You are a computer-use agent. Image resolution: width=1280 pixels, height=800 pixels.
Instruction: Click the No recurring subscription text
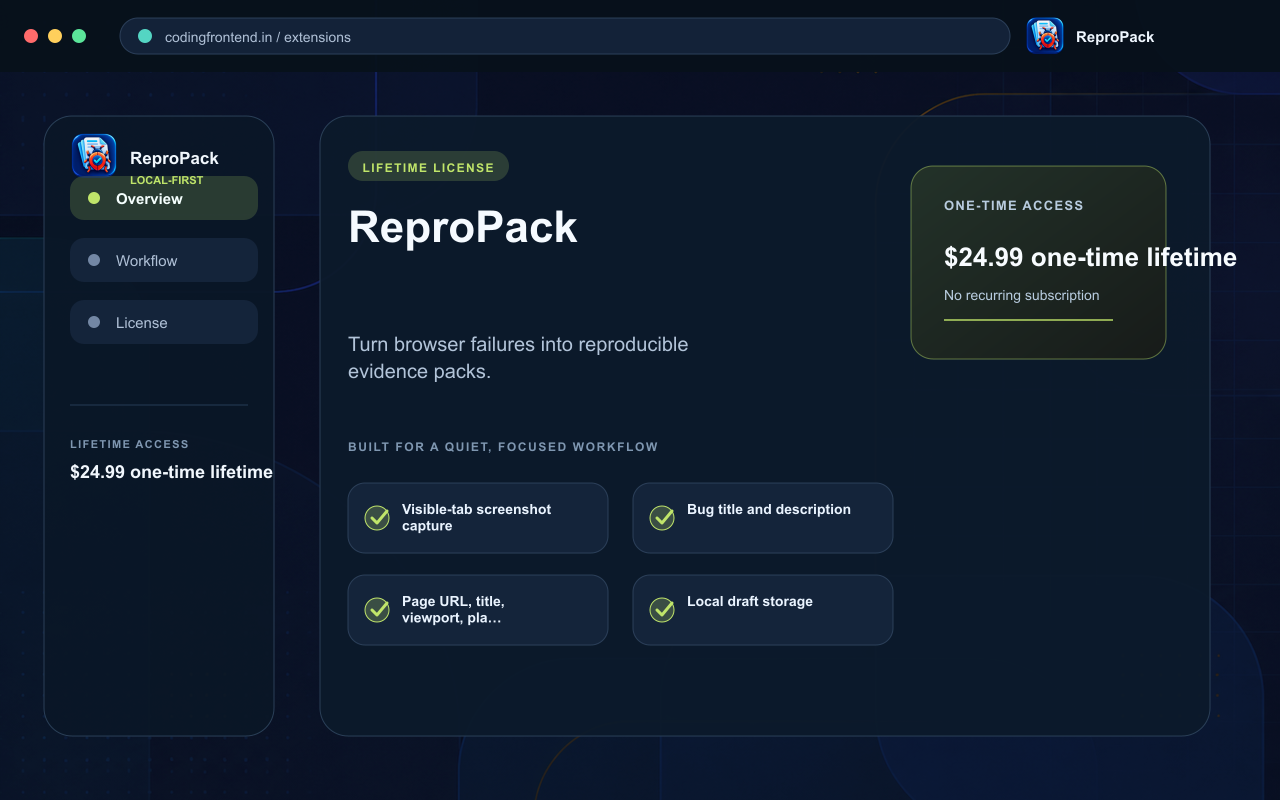(1022, 295)
